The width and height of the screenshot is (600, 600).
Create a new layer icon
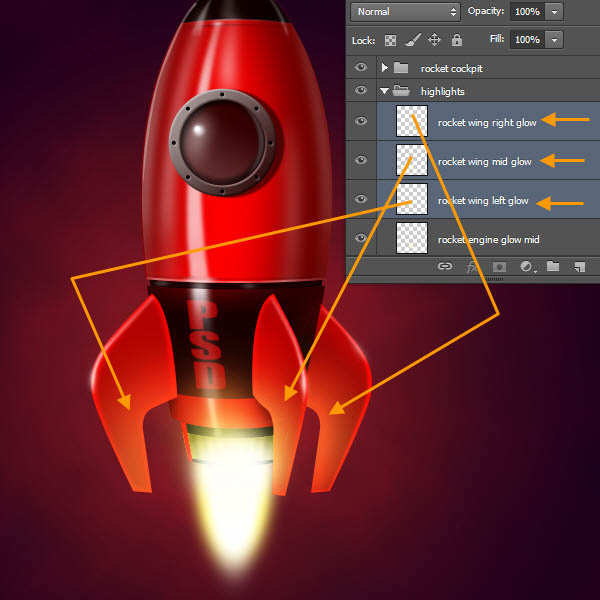click(x=579, y=267)
